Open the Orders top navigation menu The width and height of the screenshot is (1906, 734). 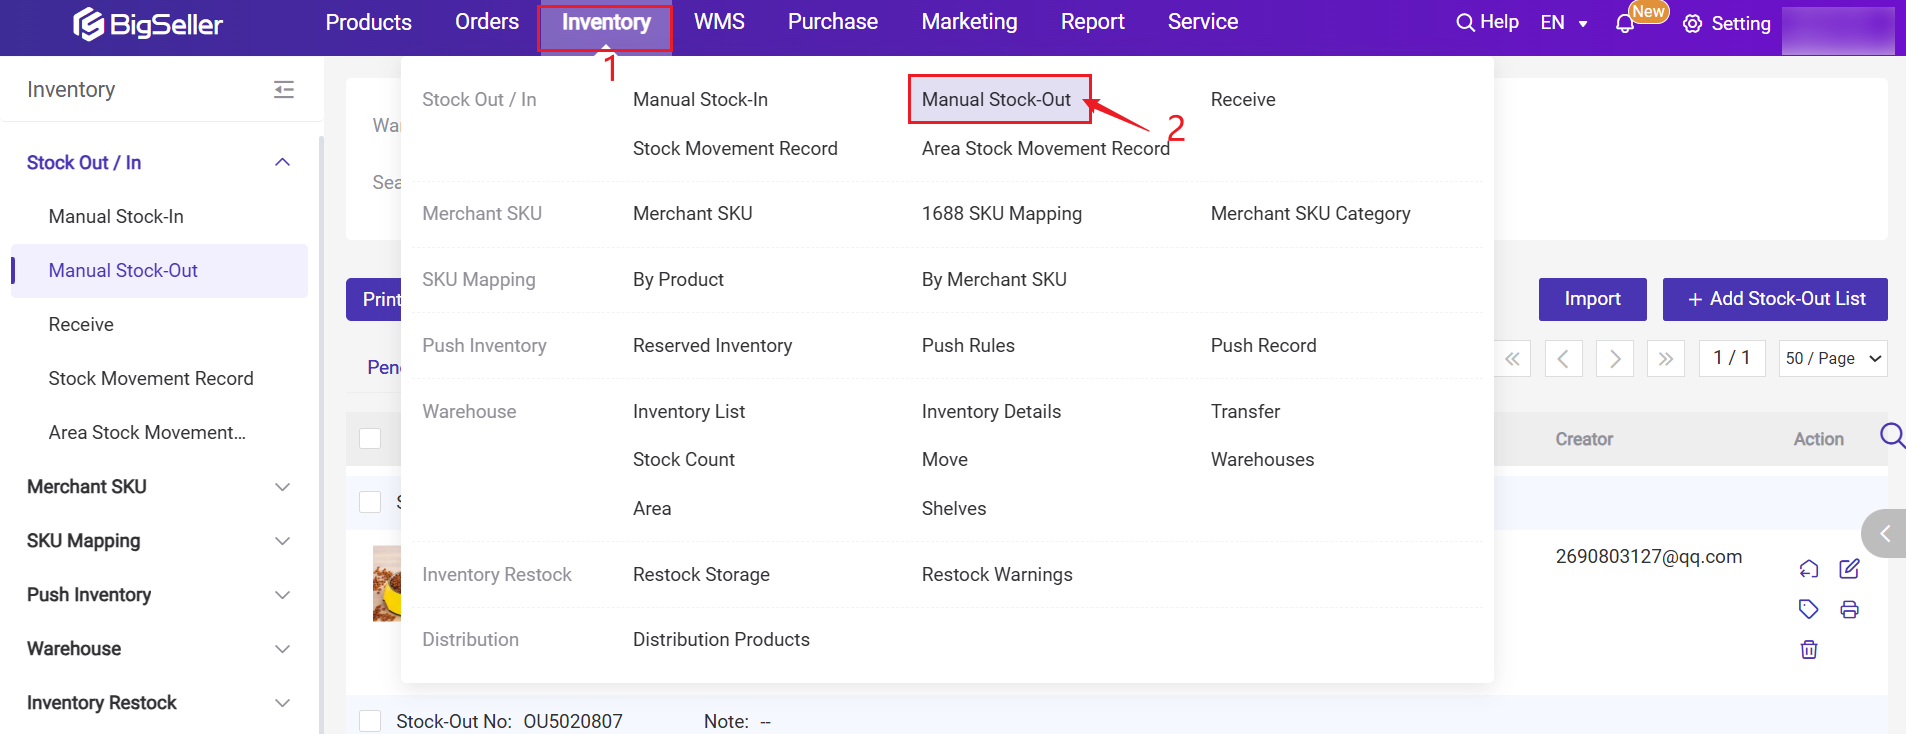point(487,22)
